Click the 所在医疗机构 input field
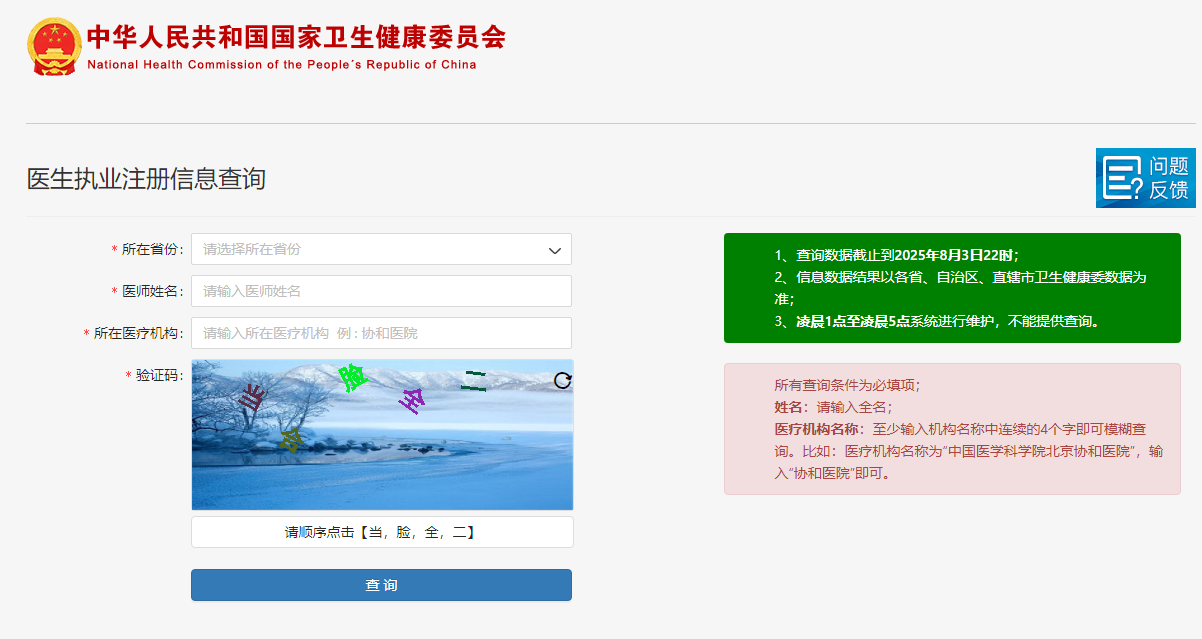Screen dimensions: 1202x639 click(381, 332)
